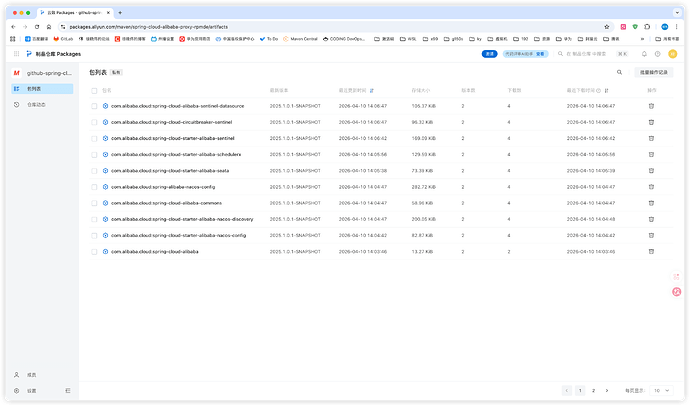Image resolution: width=690 pixels, height=405 pixels.
Task: Open the com.alibaba.cloud:spring-cloud-starter-alibaba-seata package
Action: (x=170, y=171)
